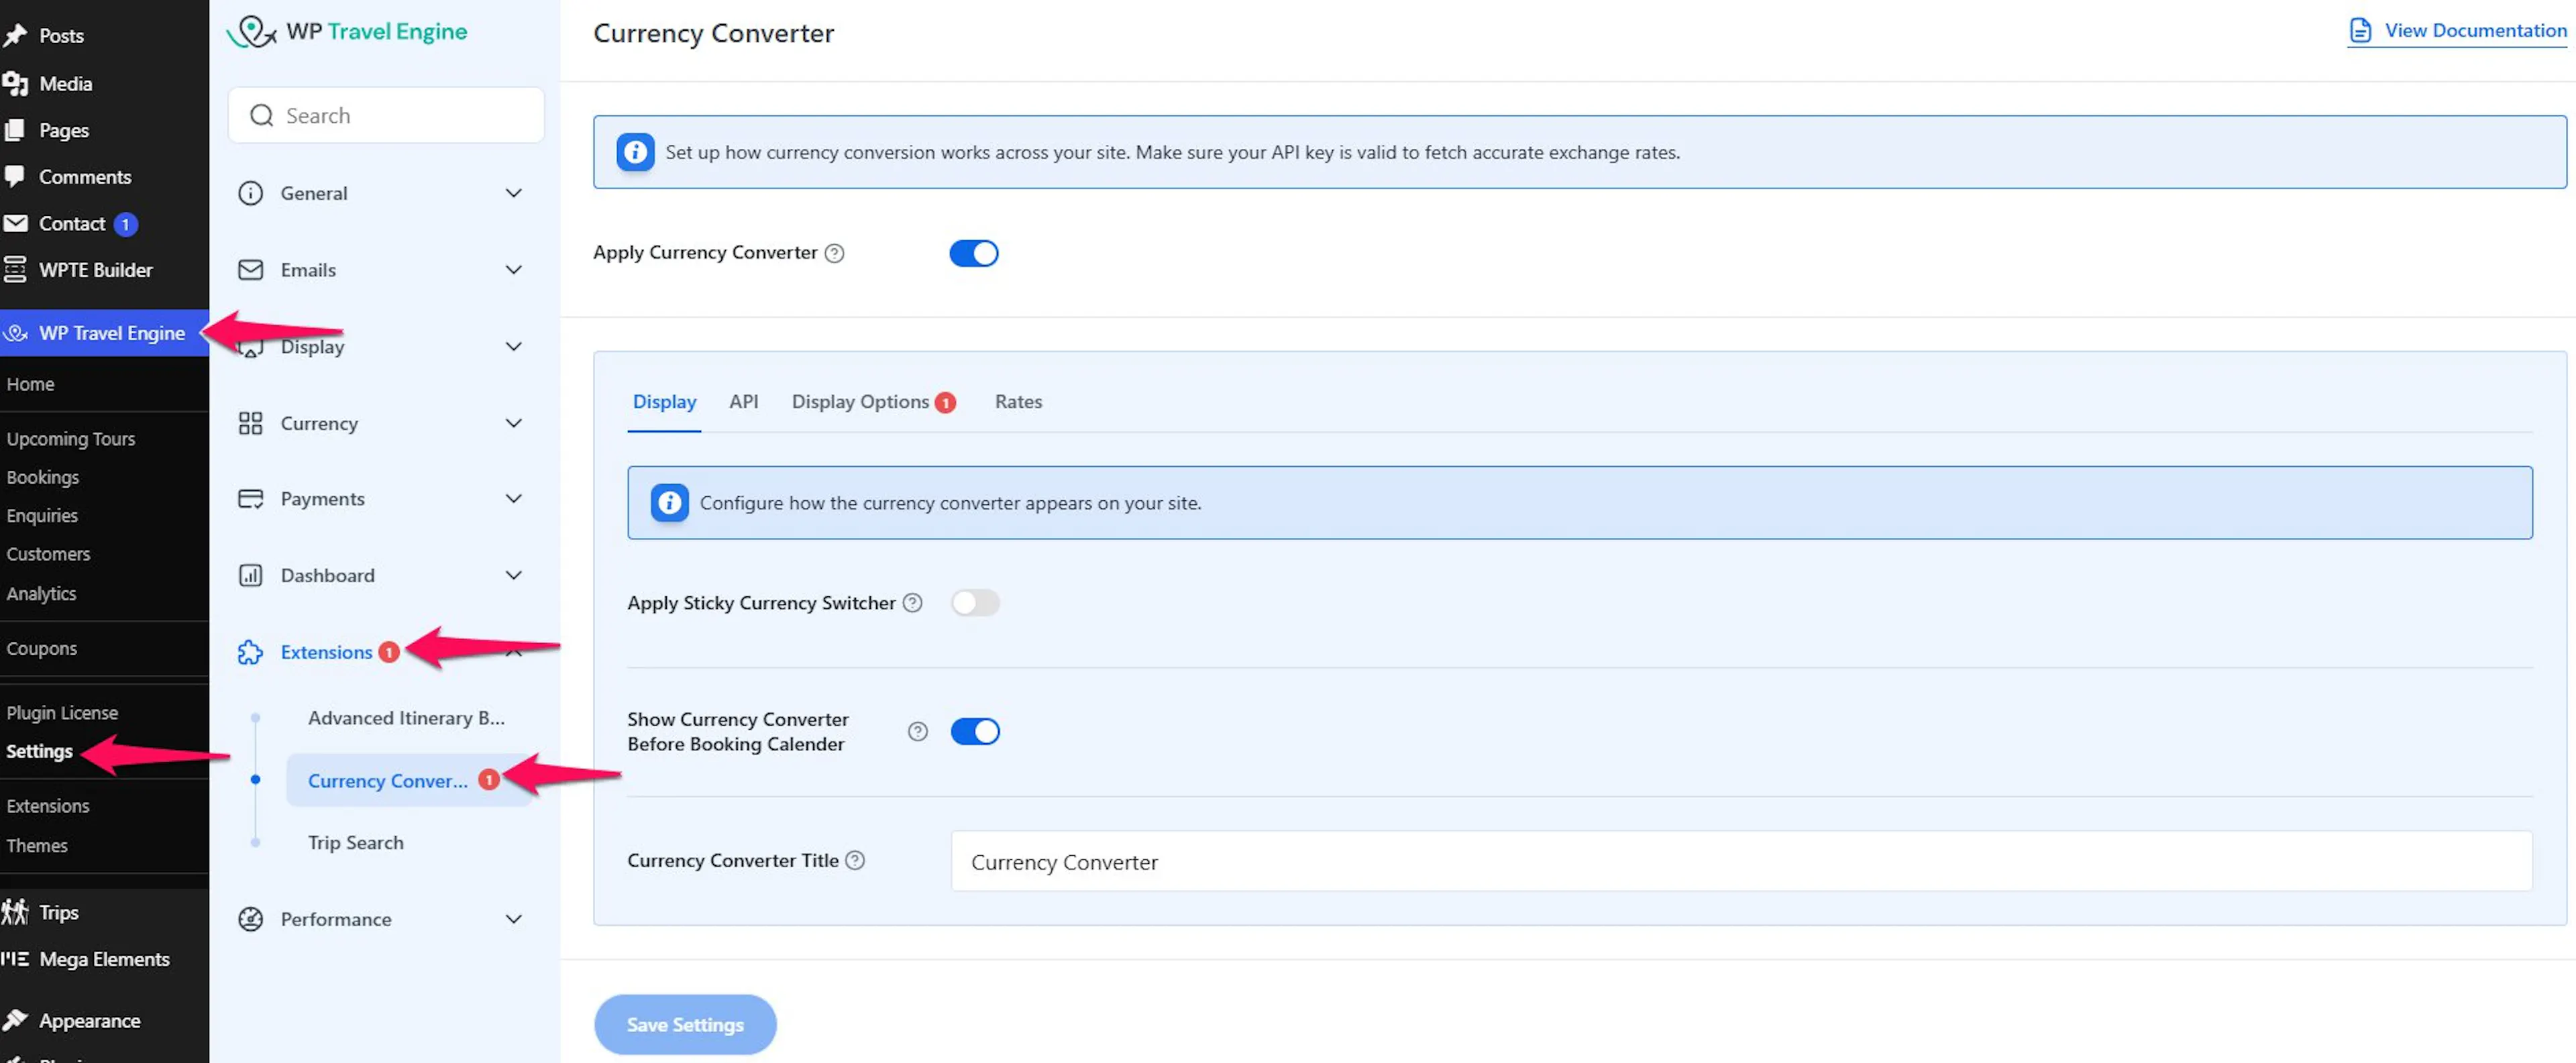This screenshot has width=2576, height=1063.
Task: Click help icon beside Apply Sticky Currency Switcher
Action: pyautogui.click(x=912, y=603)
